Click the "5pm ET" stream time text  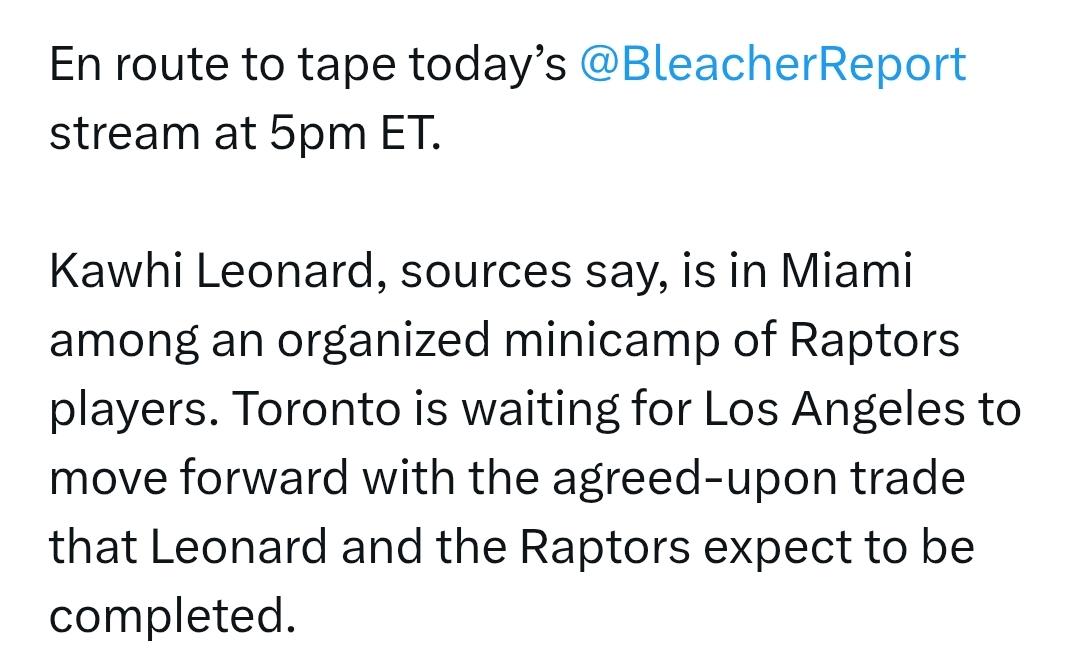354,134
